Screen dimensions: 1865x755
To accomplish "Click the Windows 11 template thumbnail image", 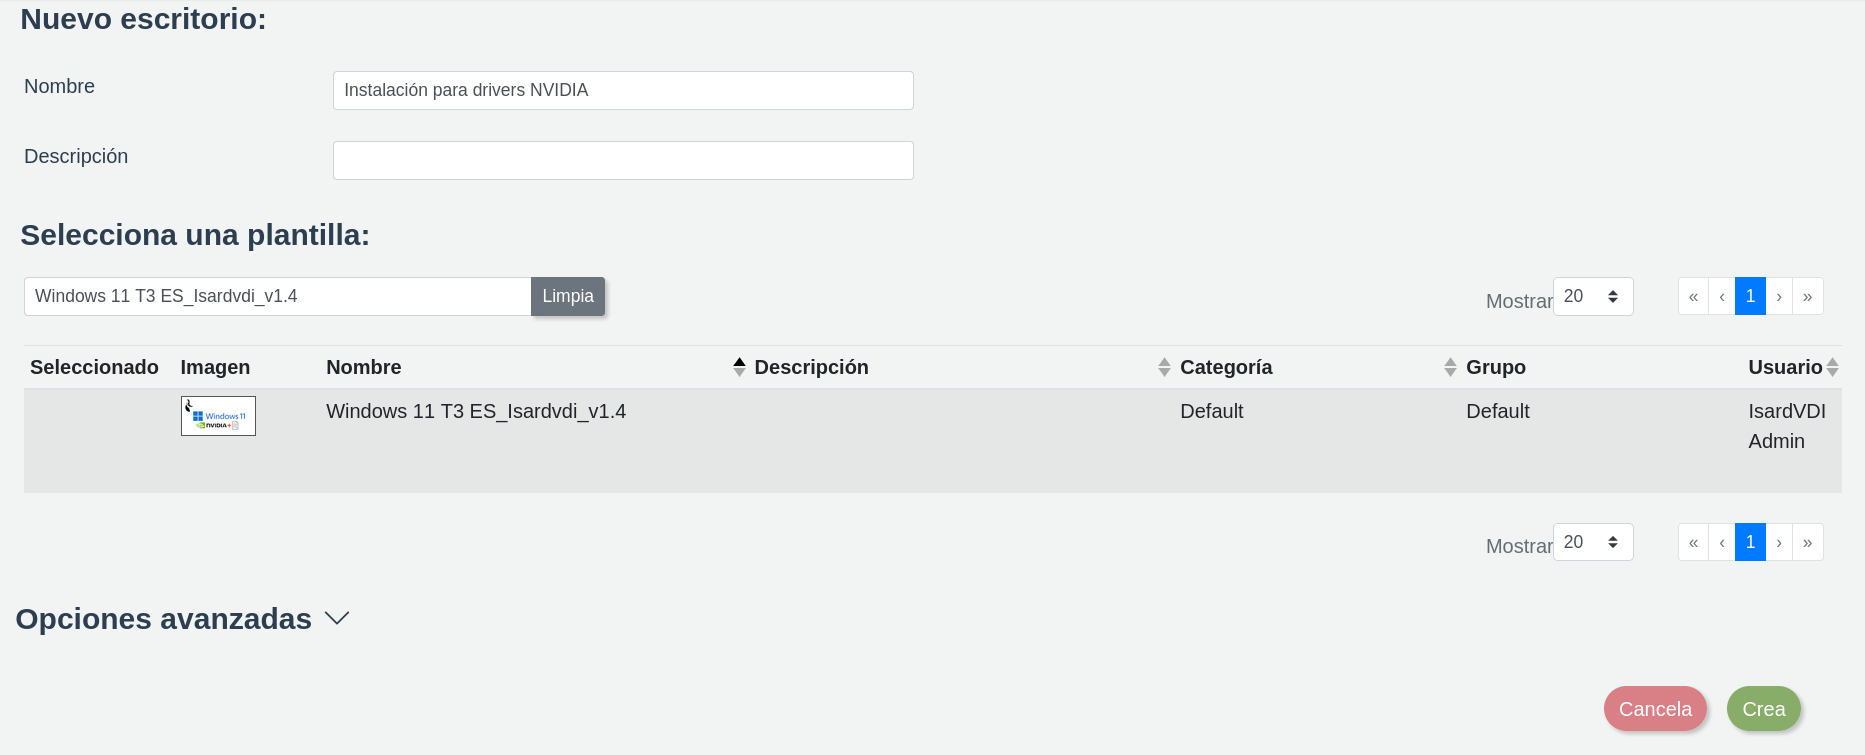I will click(218, 416).
